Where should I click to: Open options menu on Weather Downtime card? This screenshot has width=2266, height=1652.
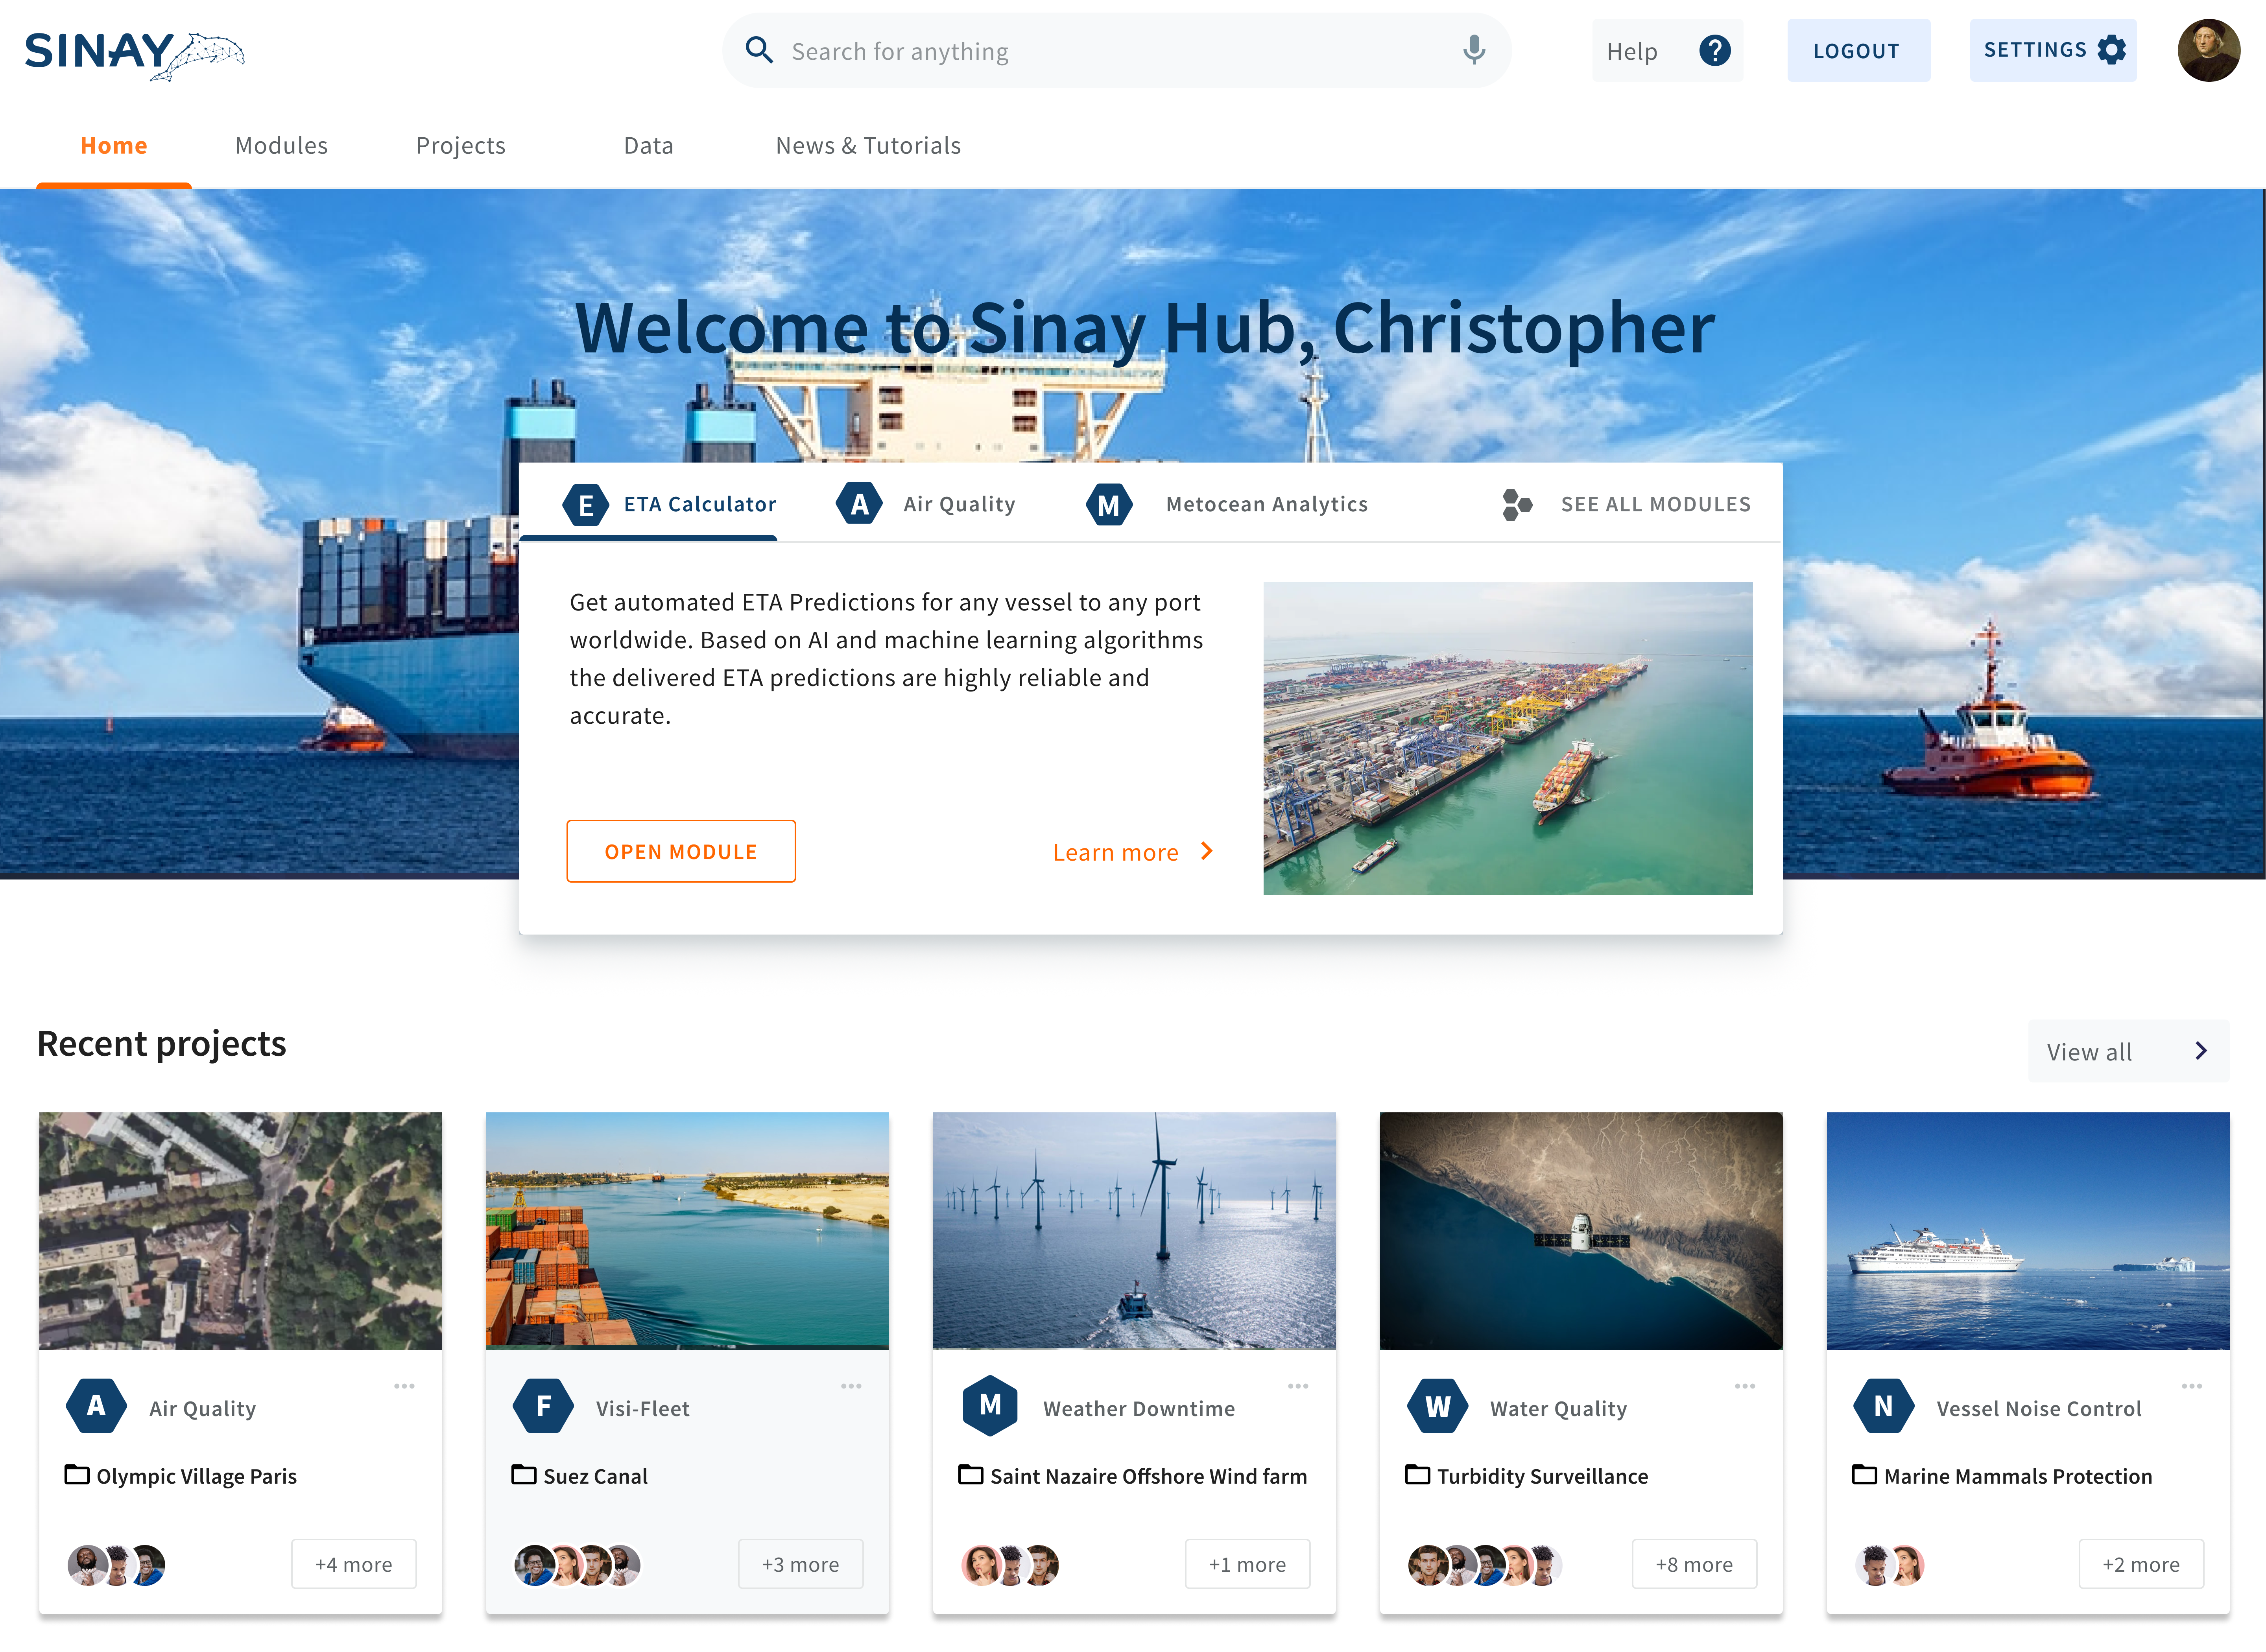[x=1298, y=1386]
